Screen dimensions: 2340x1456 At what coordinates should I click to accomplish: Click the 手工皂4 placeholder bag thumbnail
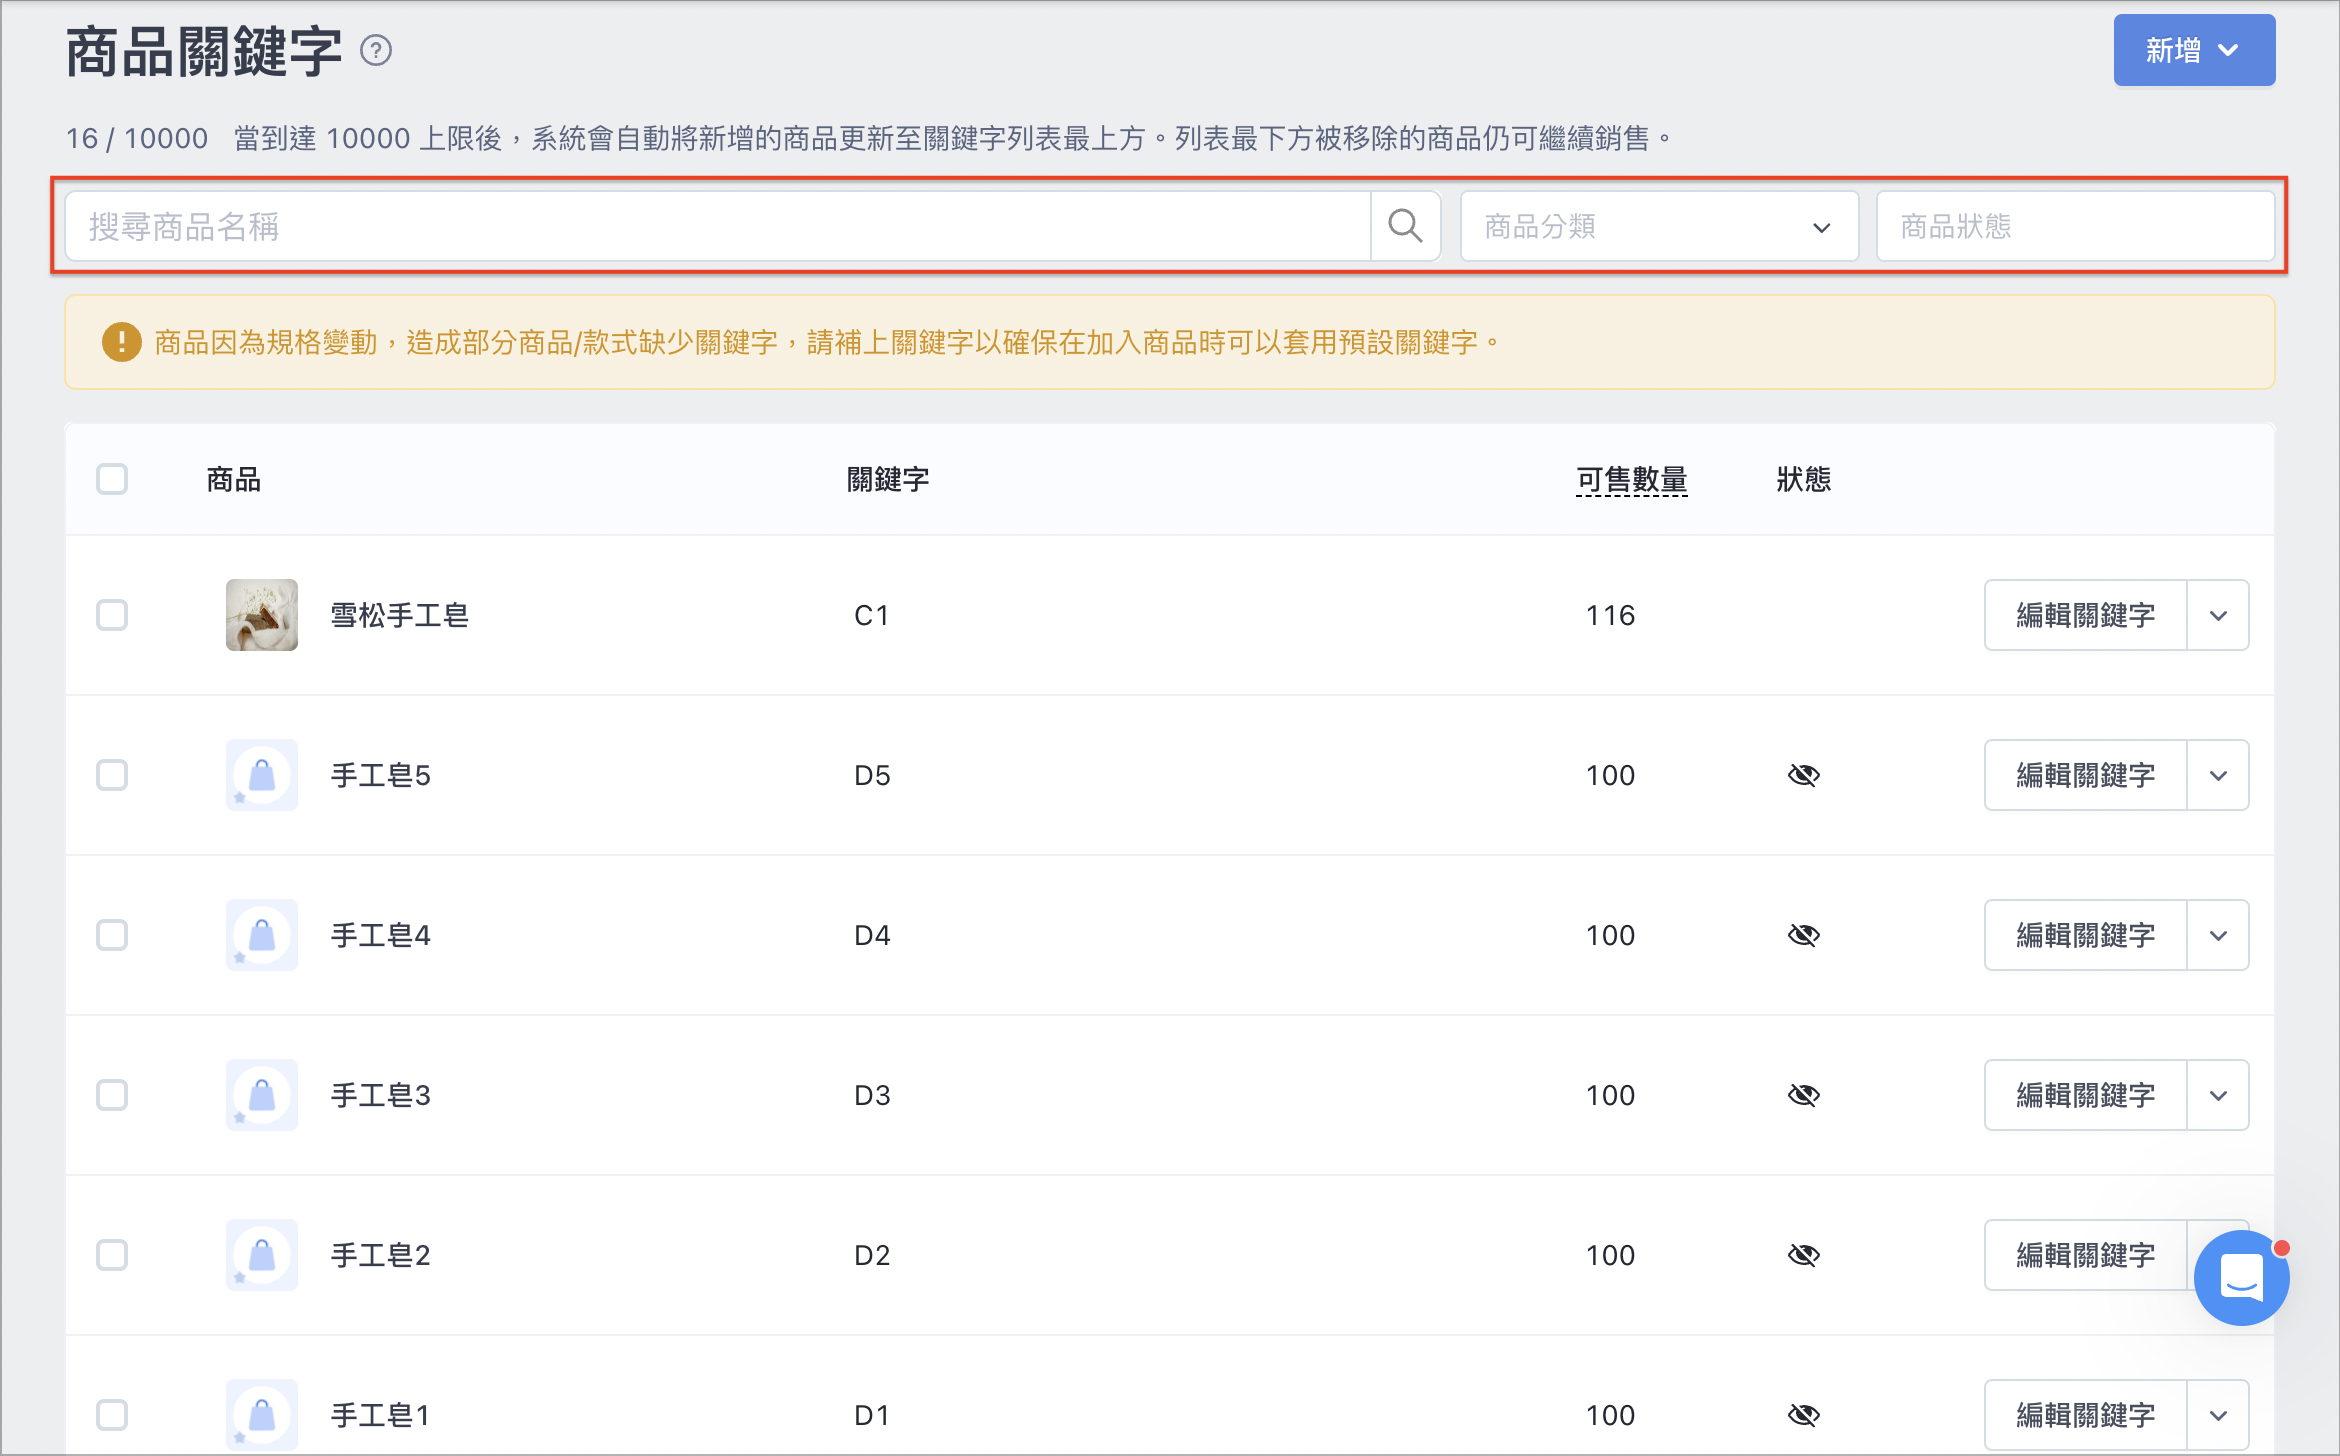click(262, 935)
